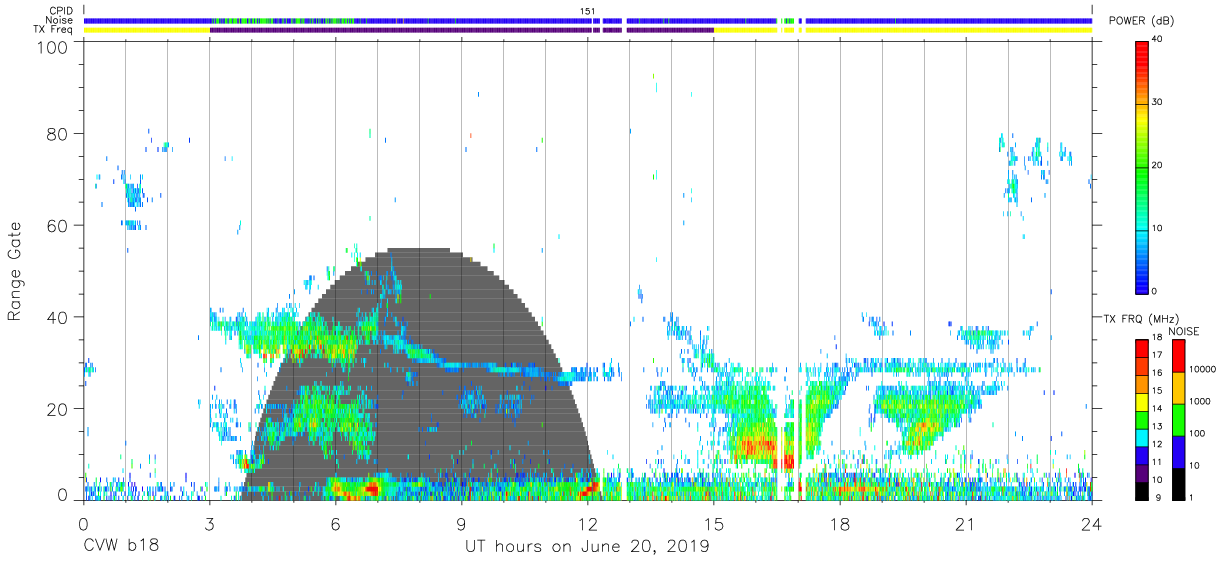Click the 'UT hours on June 20, 2019' label
The image size is (1228, 567).
(x=587, y=547)
